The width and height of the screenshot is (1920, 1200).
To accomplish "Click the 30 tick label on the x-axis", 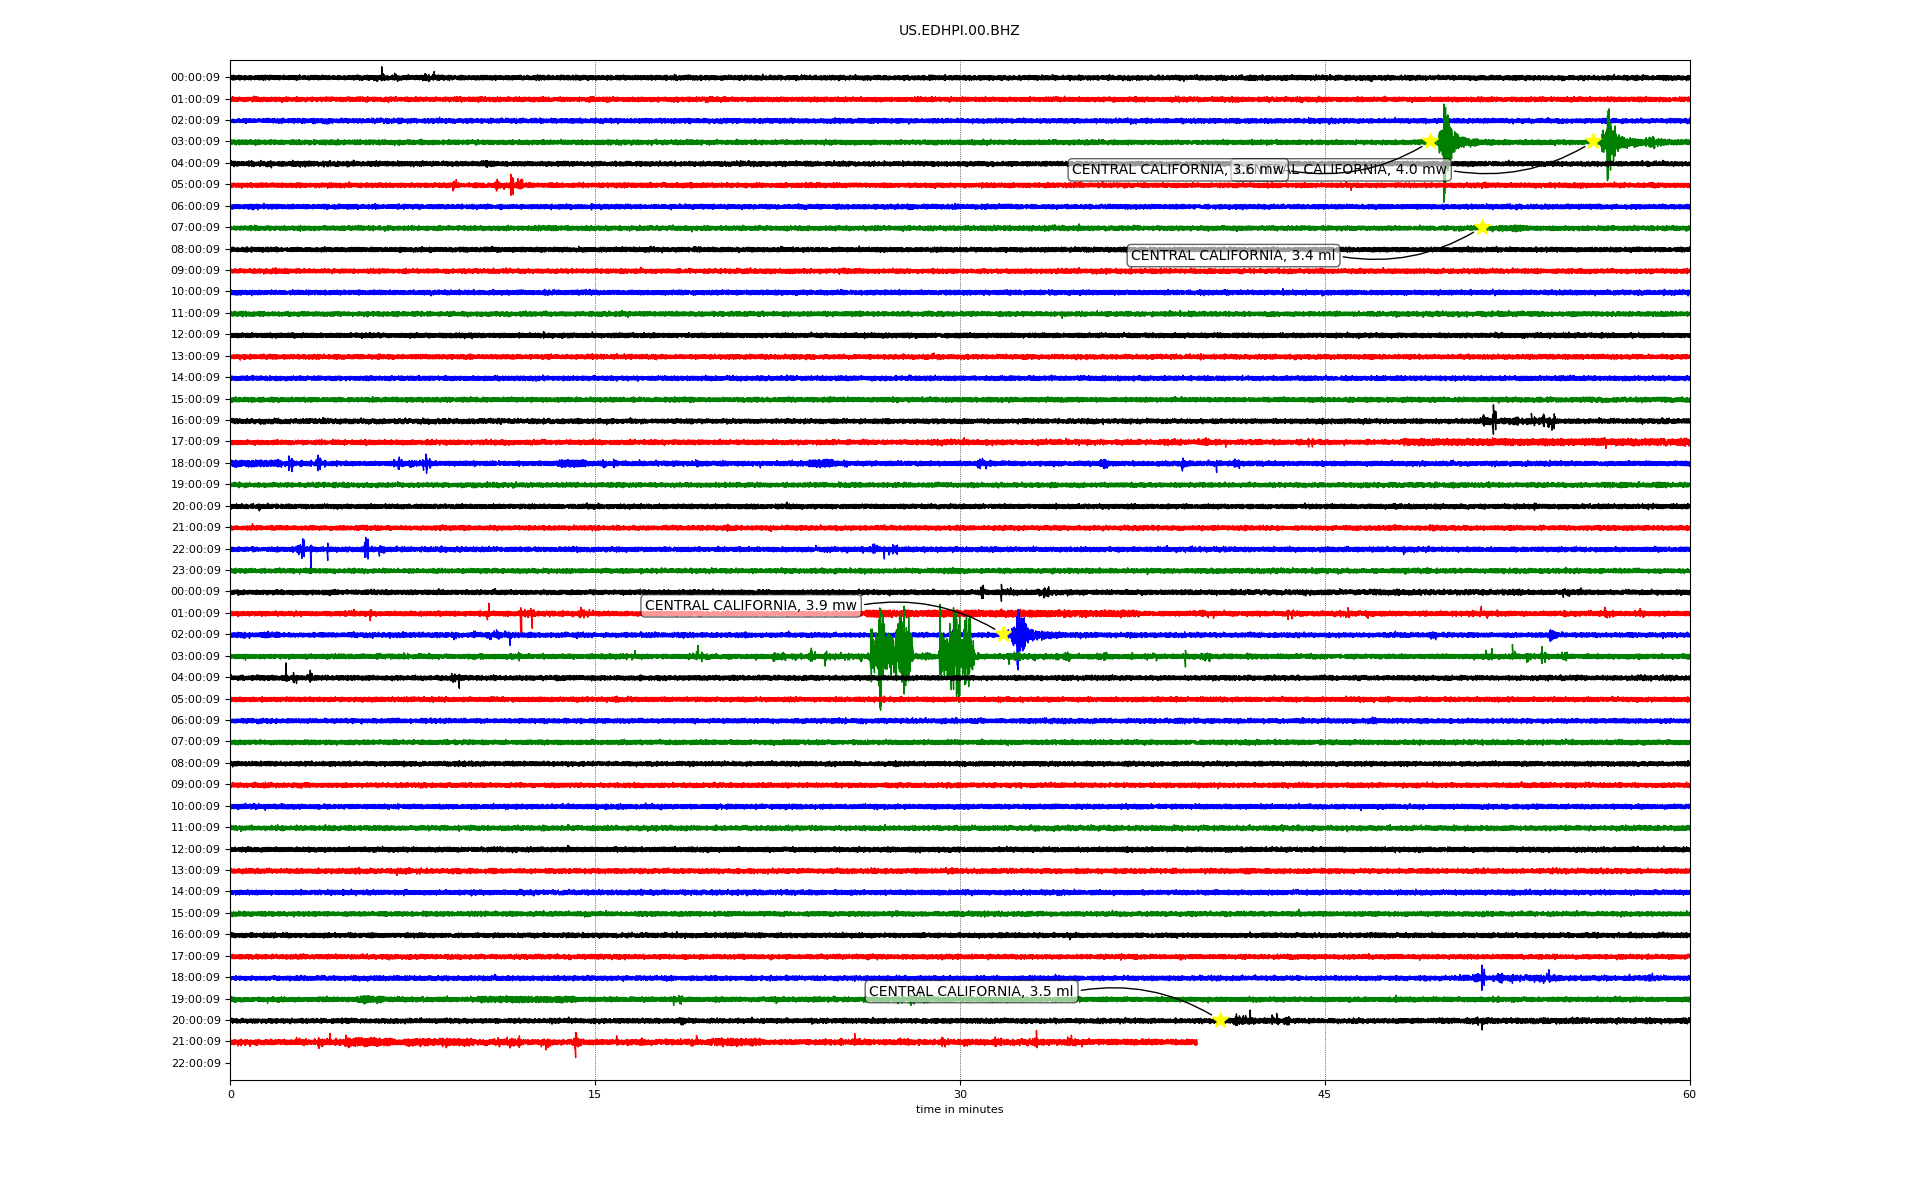I will click(x=960, y=1094).
